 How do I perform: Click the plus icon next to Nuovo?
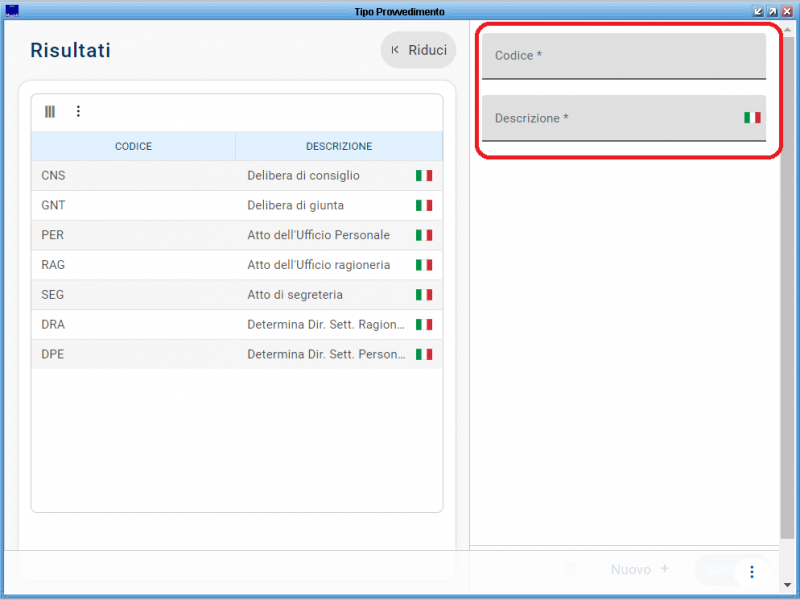pos(664,568)
